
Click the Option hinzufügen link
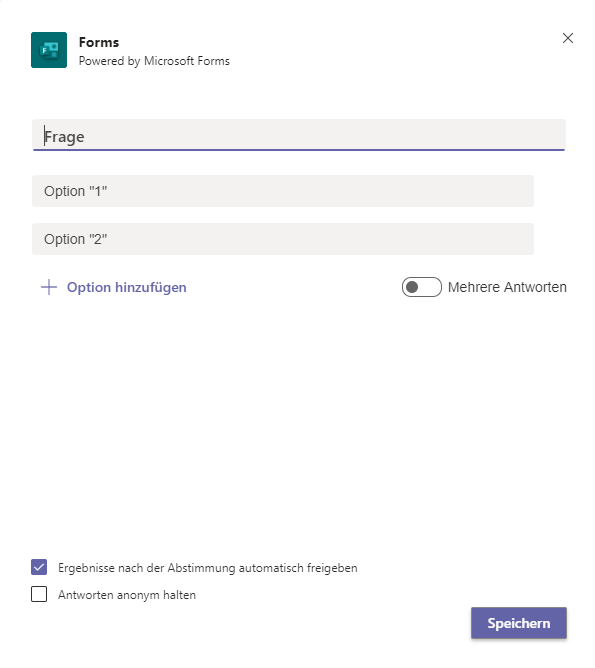[x=126, y=287]
